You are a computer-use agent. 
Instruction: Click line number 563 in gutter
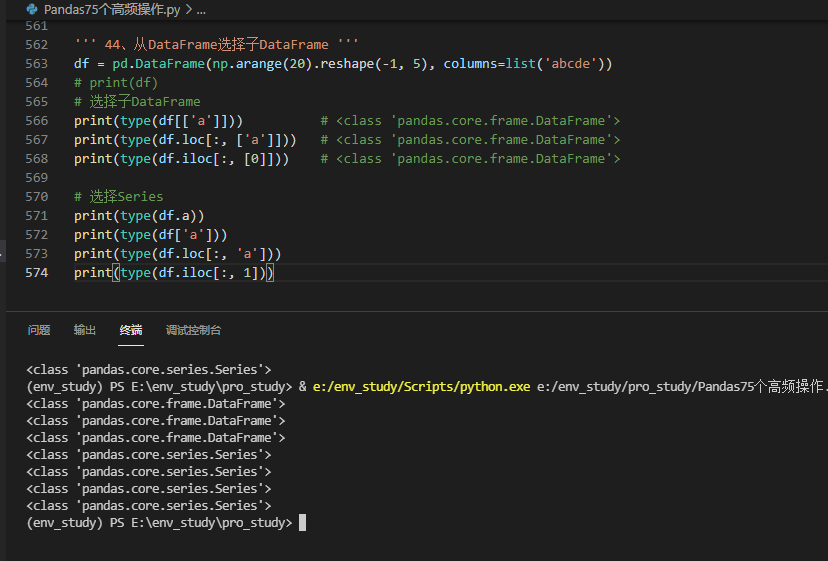[x=36, y=64]
